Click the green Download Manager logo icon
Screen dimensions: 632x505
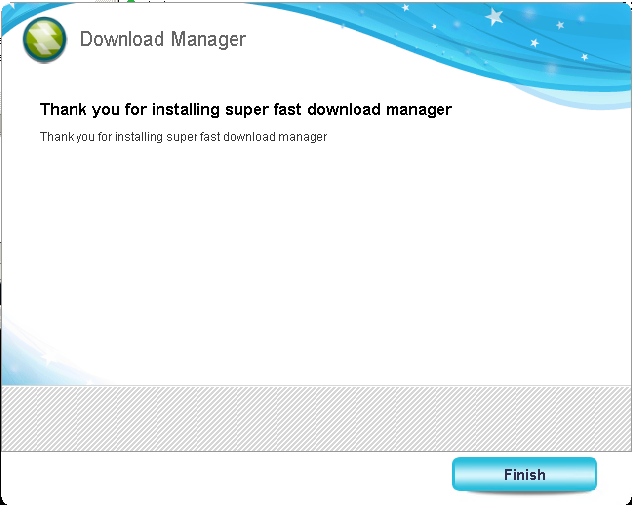point(45,40)
